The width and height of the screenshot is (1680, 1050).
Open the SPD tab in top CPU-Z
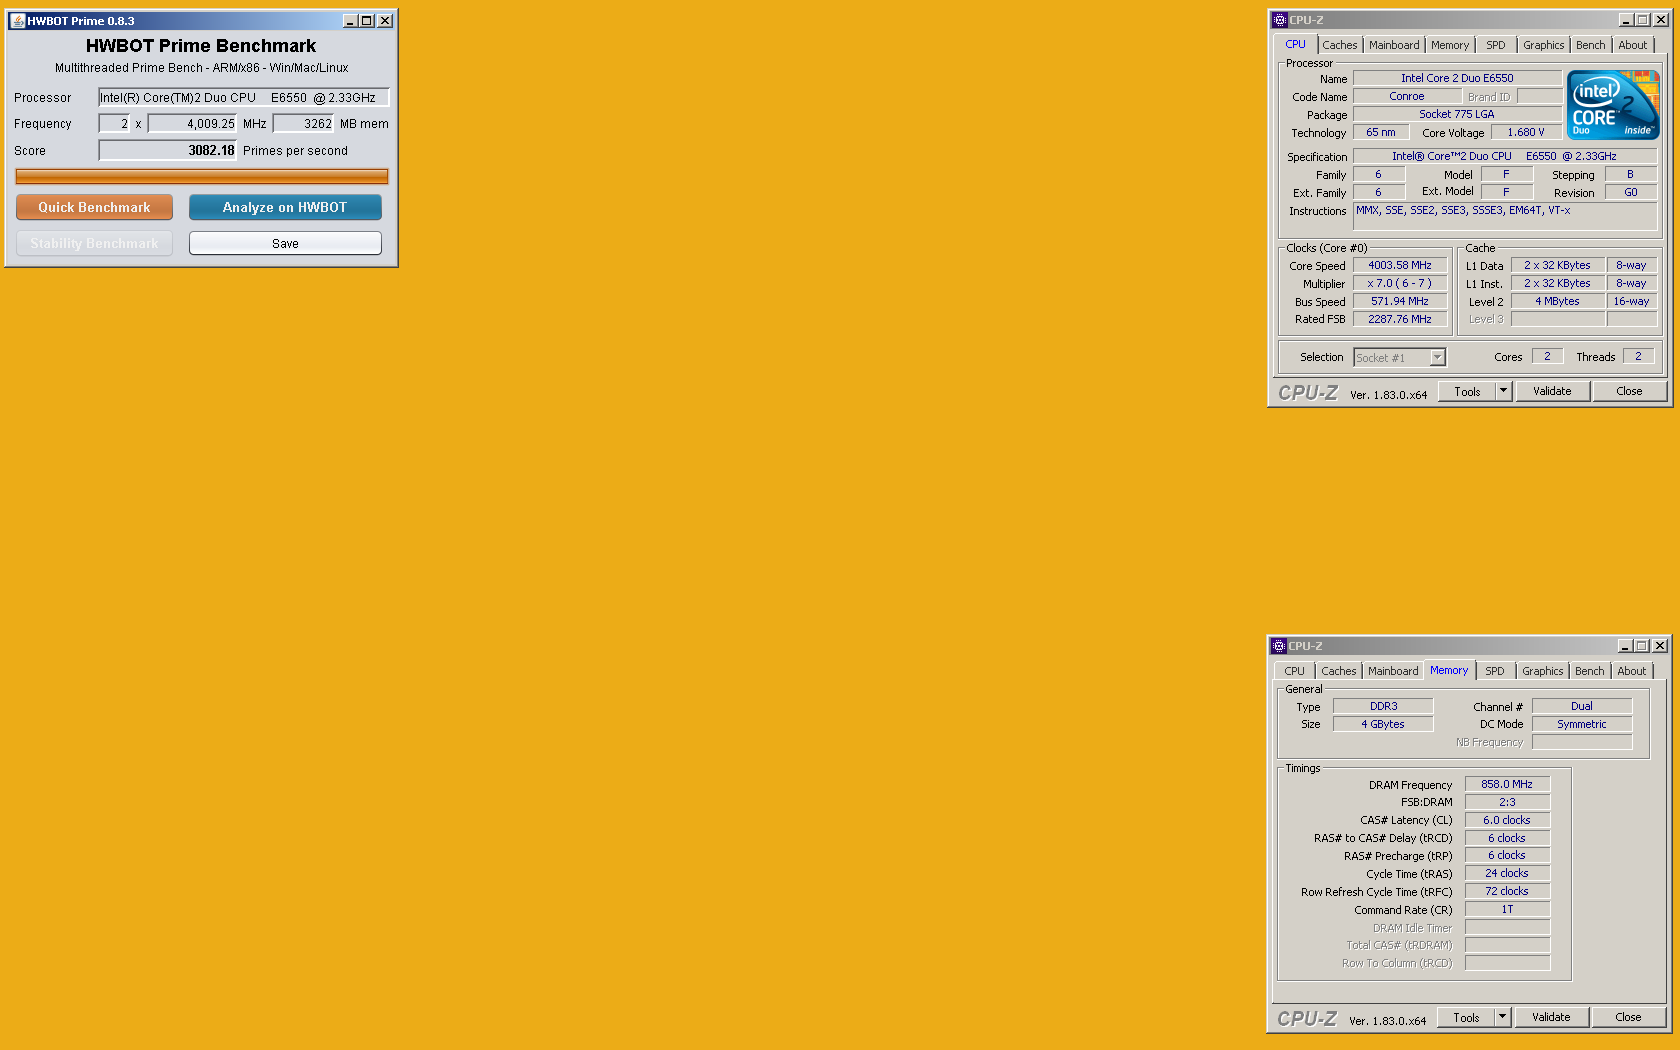(1496, 45)
